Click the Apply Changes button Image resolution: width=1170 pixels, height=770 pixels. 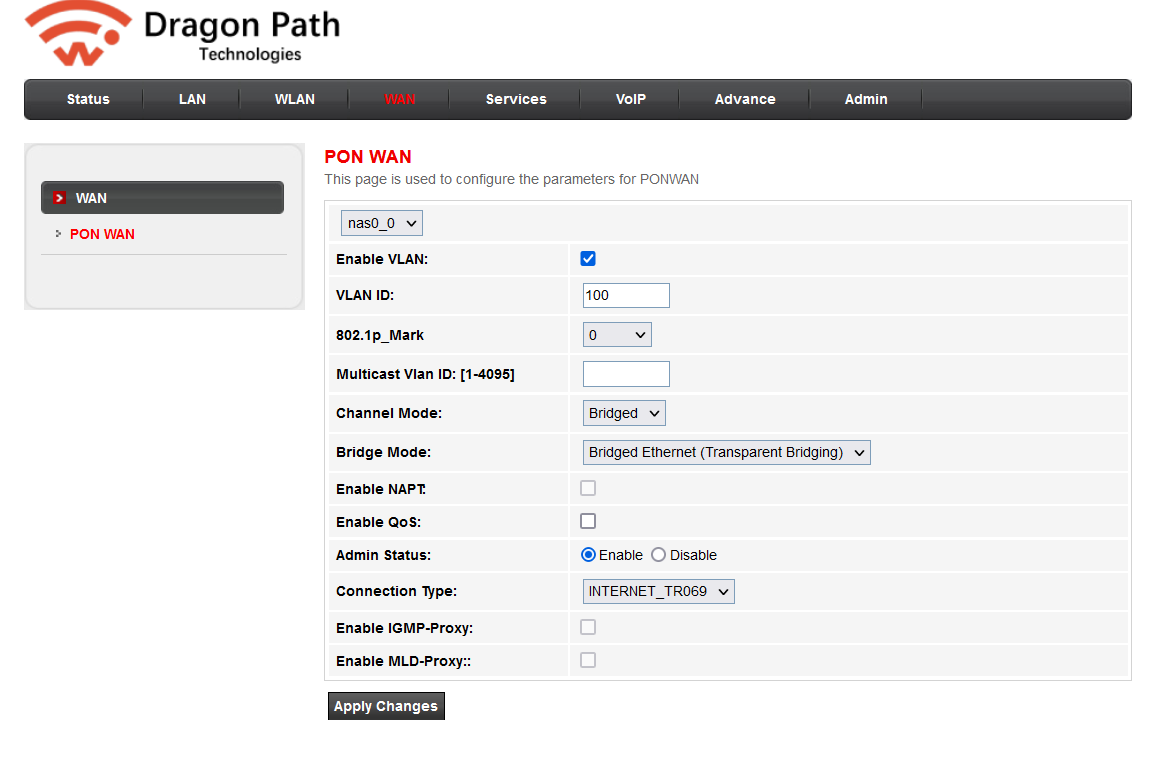point(386,706)
